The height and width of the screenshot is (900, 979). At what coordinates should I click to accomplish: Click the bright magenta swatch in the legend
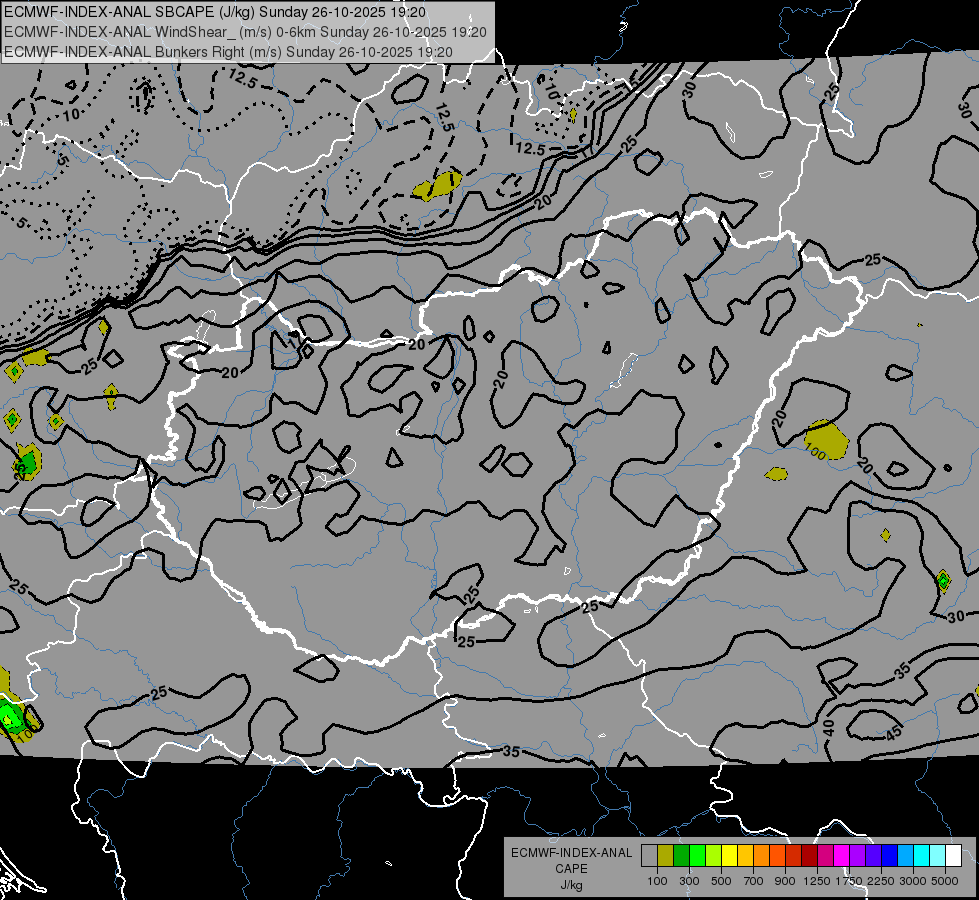click(x=842, y=856)
